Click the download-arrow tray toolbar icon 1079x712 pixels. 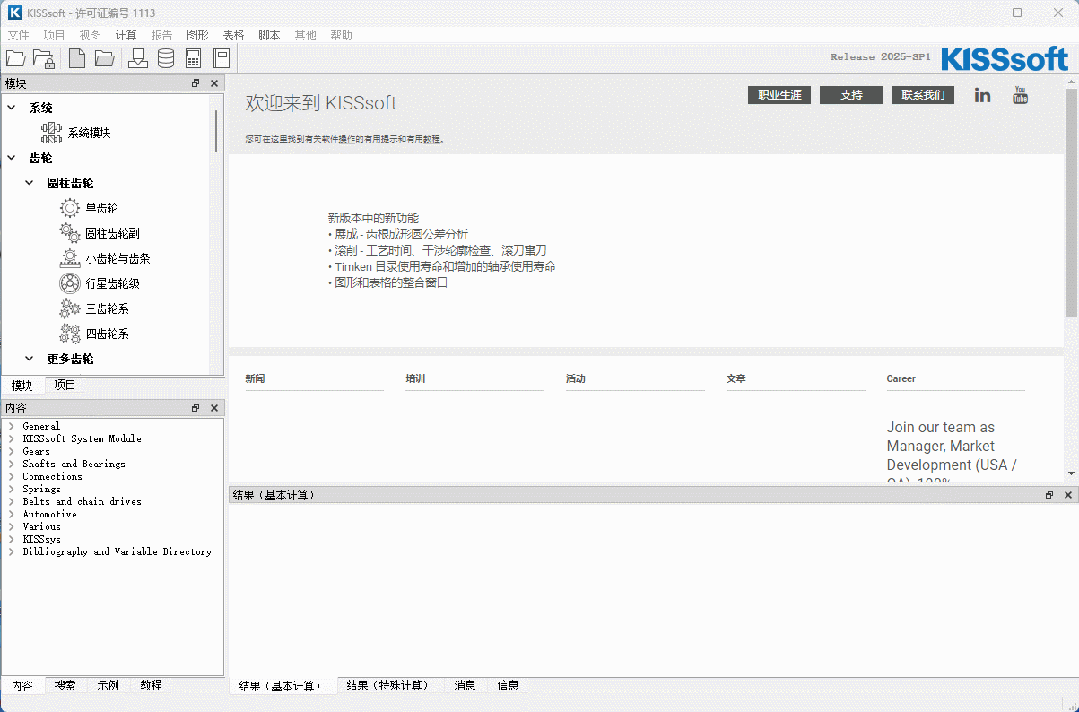138,58
